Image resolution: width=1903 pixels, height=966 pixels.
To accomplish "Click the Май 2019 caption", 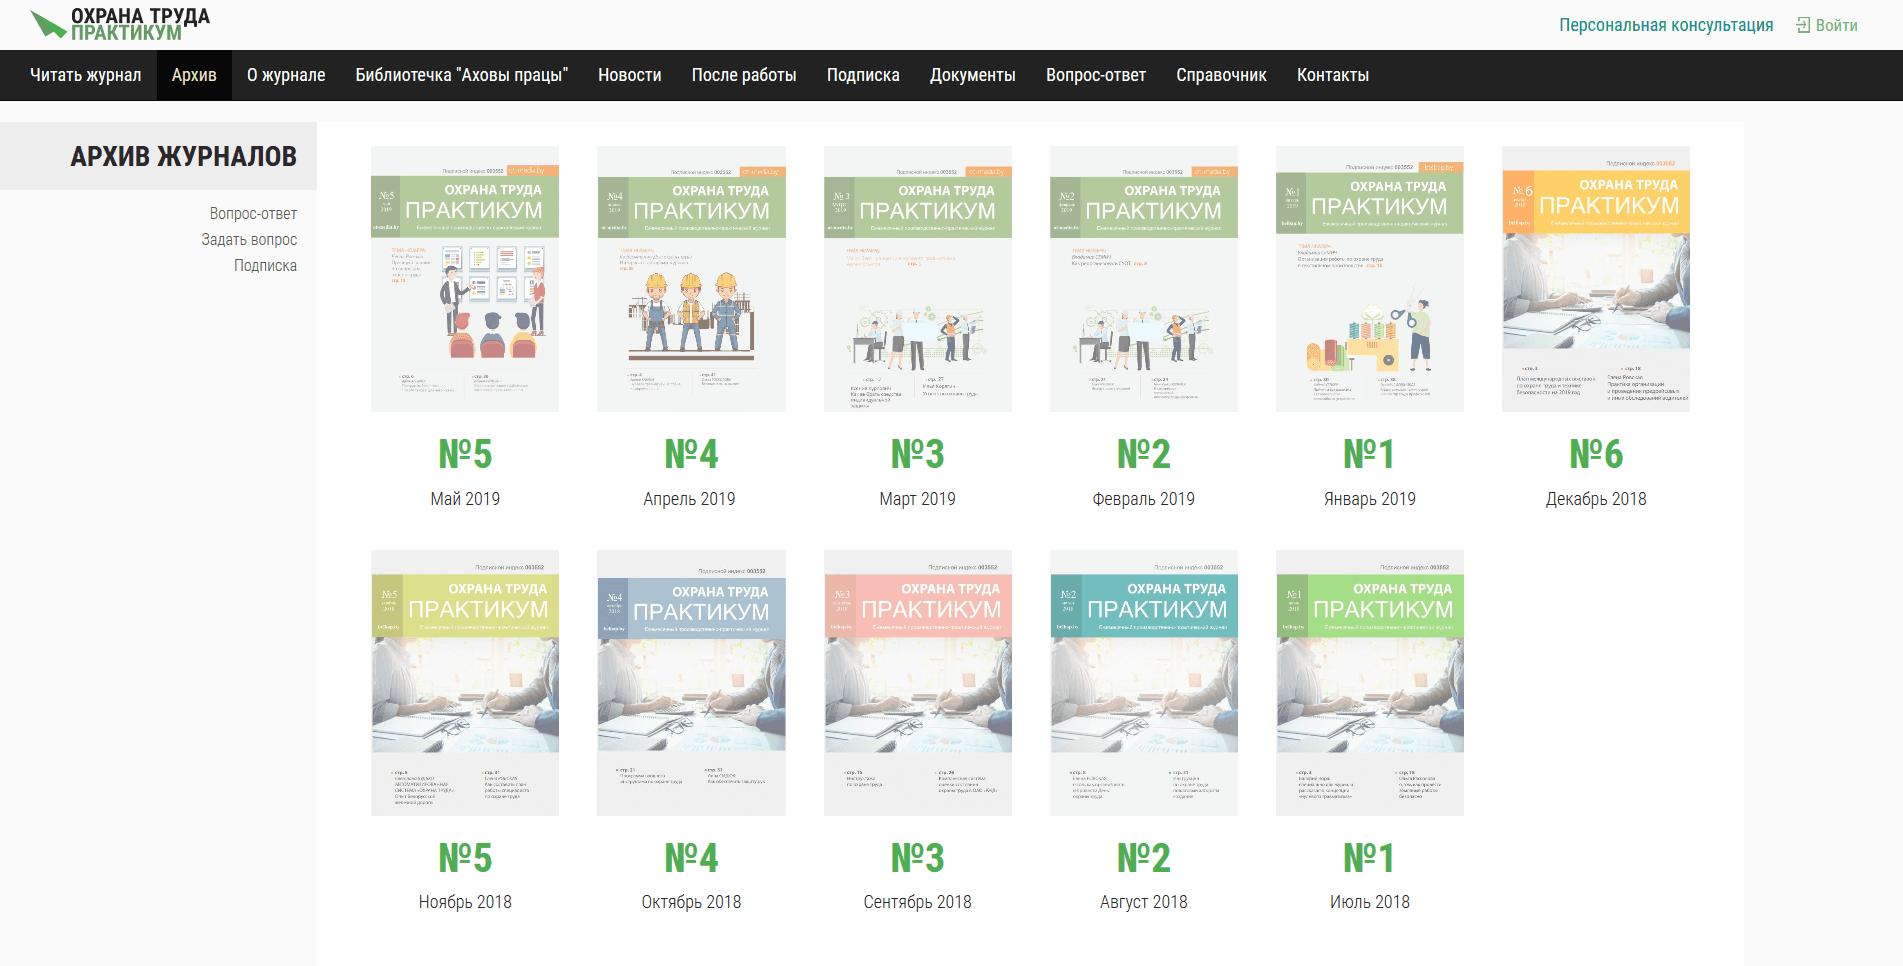I will pyautogui.click(x=465, y=499).
